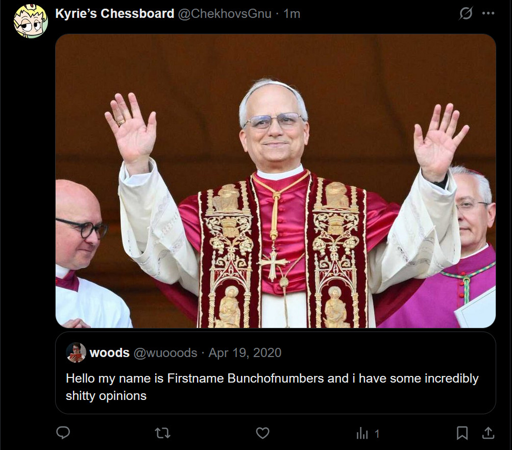Open the share upload icon
This screenshot has width=512, height=450.
[488, 433]
